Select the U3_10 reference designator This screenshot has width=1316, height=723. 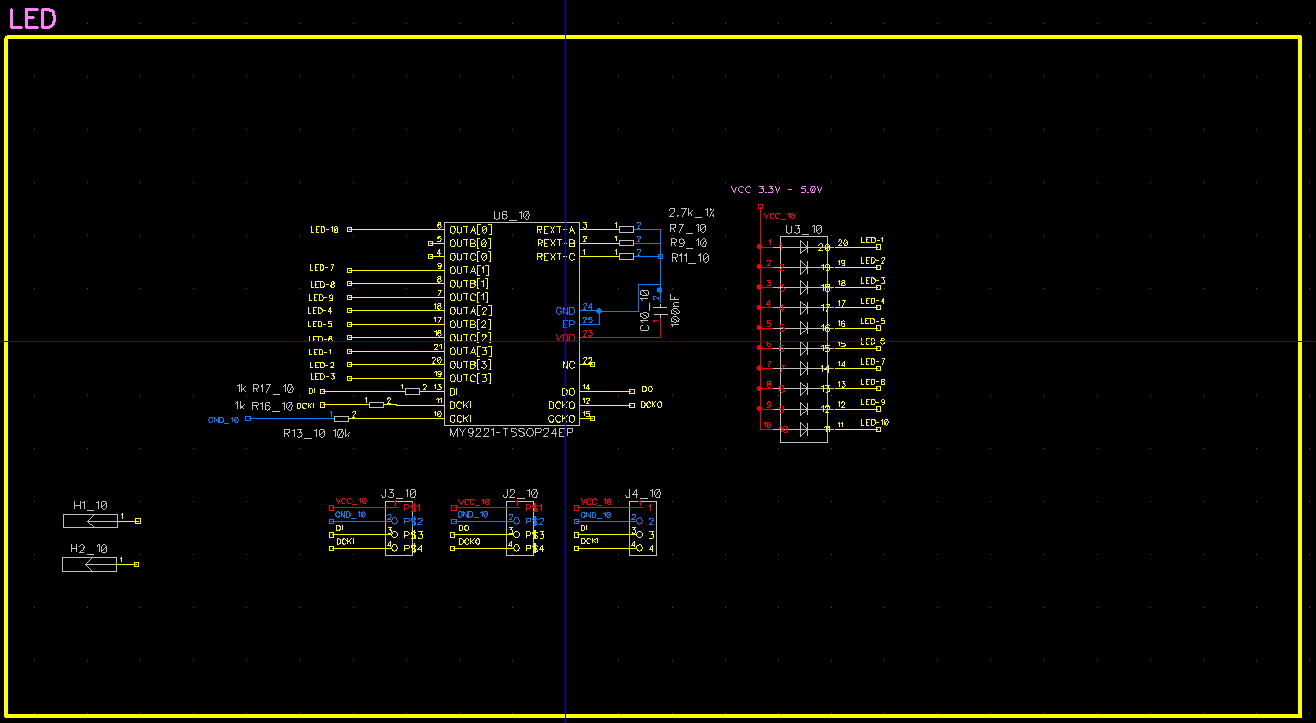(804, 230)
